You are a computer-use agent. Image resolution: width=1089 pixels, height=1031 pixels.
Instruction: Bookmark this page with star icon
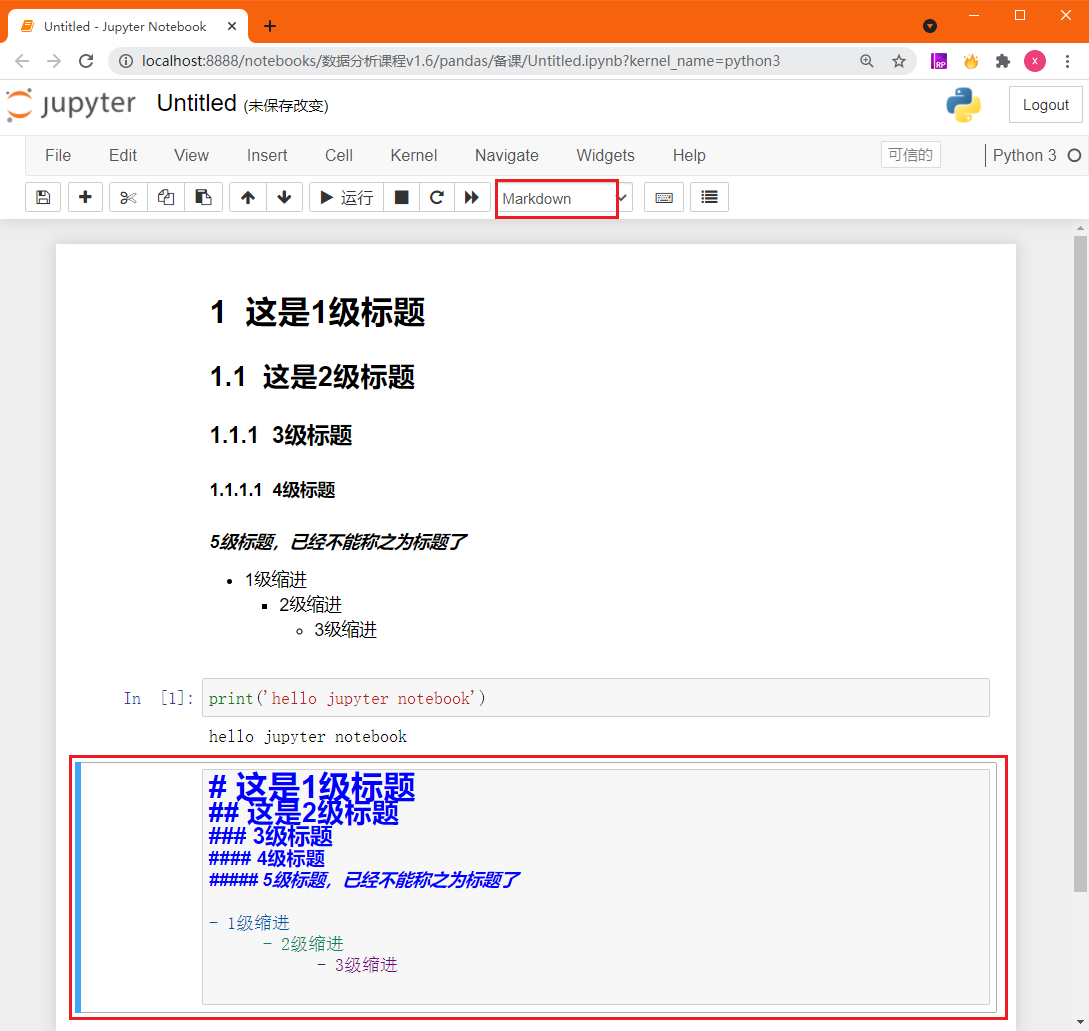[899, 61]
